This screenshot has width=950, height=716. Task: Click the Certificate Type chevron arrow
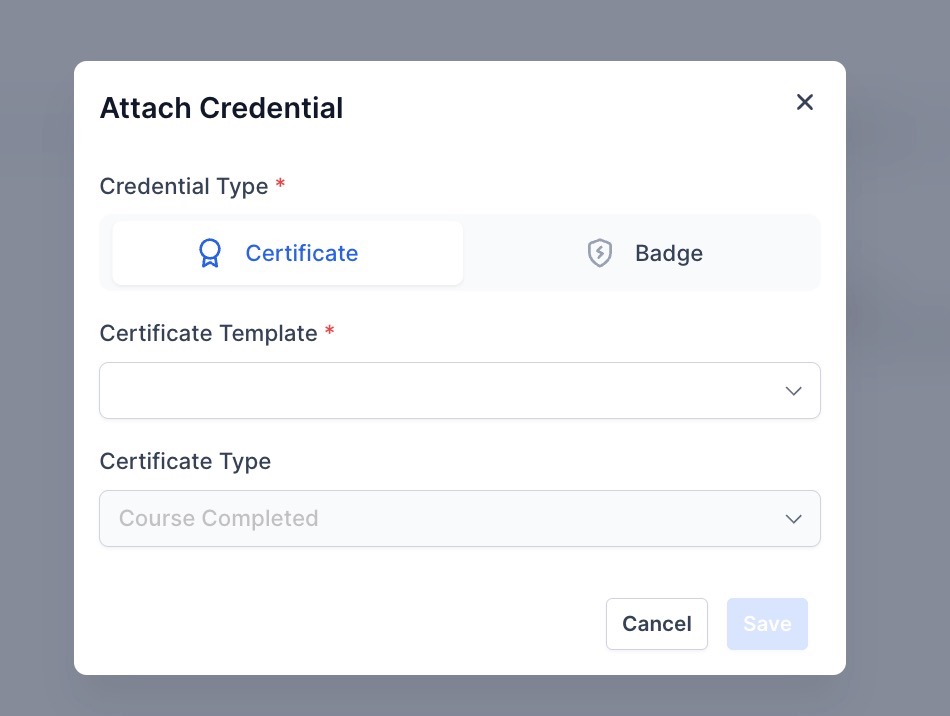point(794,519)
